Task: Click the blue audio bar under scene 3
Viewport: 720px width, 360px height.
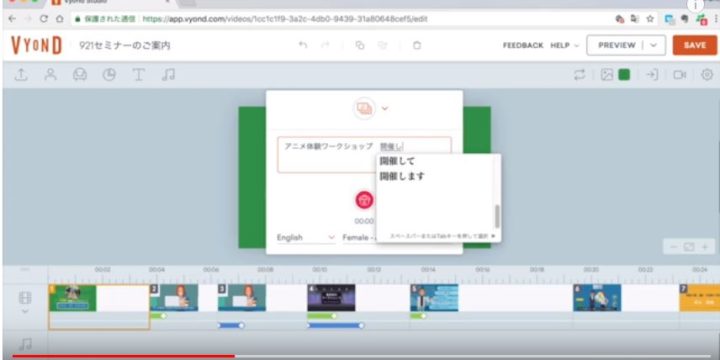Action: [x=231, y=326]
